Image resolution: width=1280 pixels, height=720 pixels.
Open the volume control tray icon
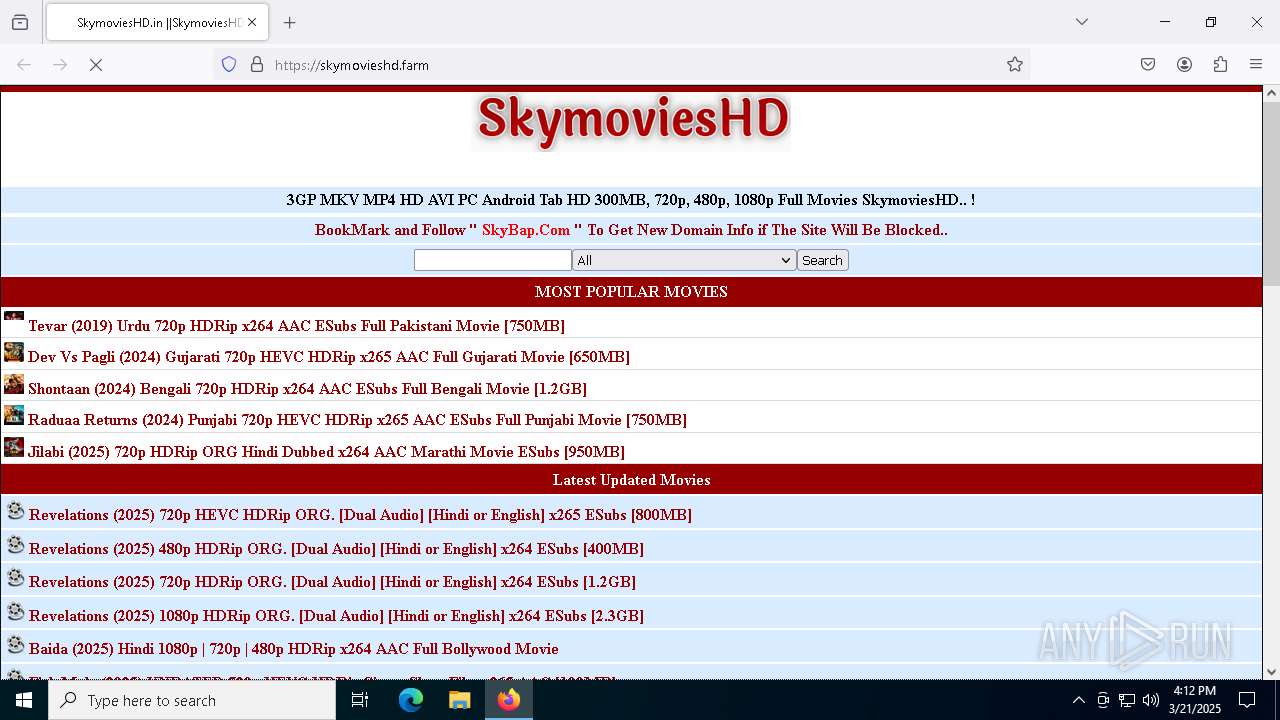point(1151,700)
